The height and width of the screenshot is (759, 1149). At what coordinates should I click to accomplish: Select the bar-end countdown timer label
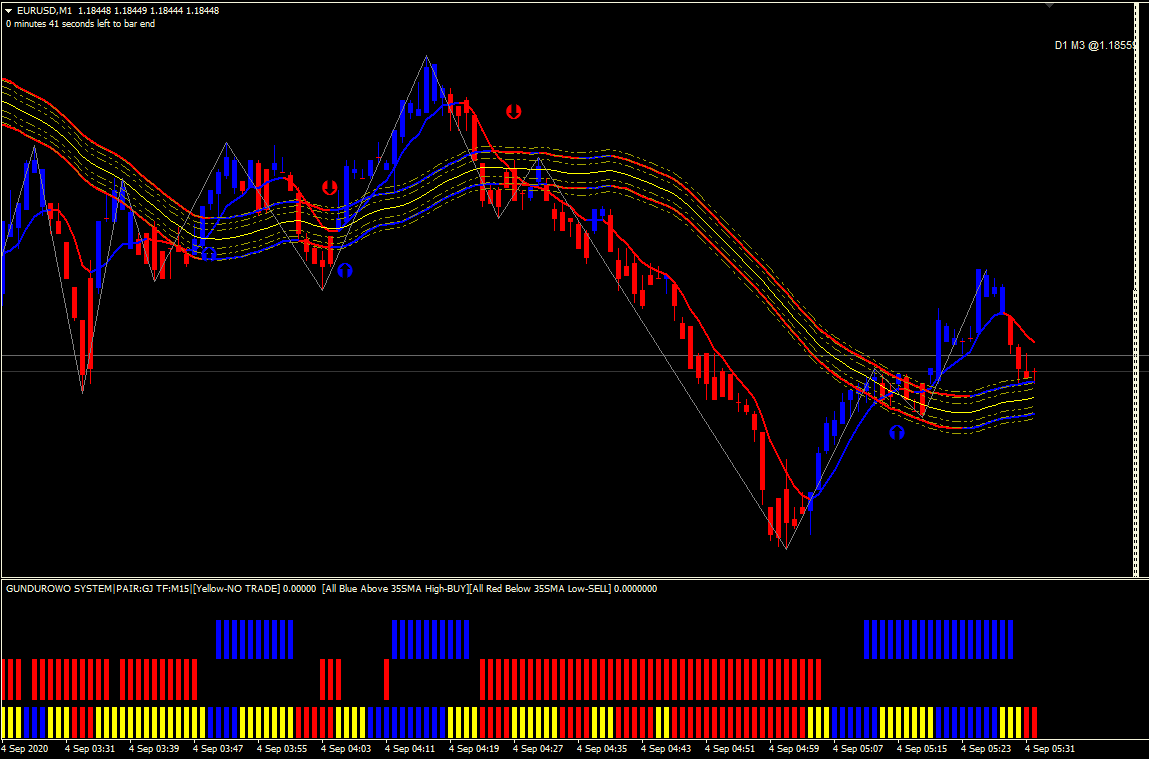click(x=80, y=23)
